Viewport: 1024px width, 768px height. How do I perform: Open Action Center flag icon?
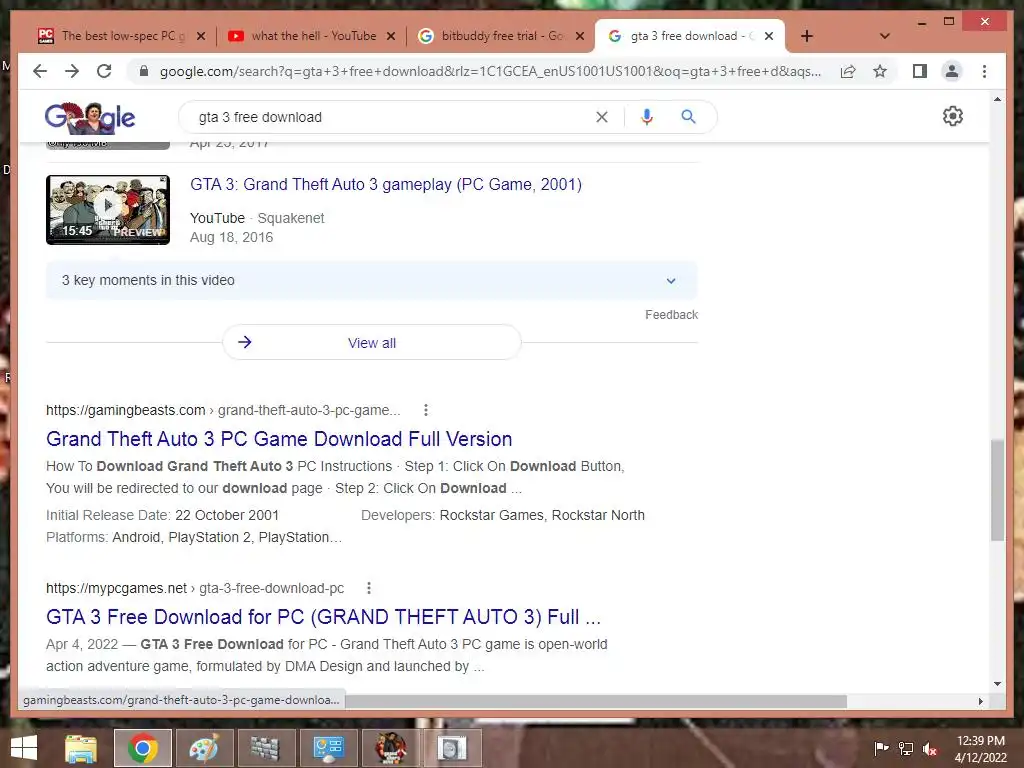tap(881, 749)
